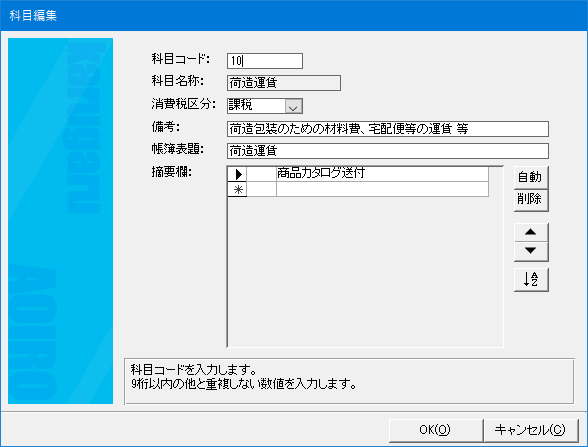Confirm with the OK(O) button
Screen dimensions: 588x447
click(435, 430)
